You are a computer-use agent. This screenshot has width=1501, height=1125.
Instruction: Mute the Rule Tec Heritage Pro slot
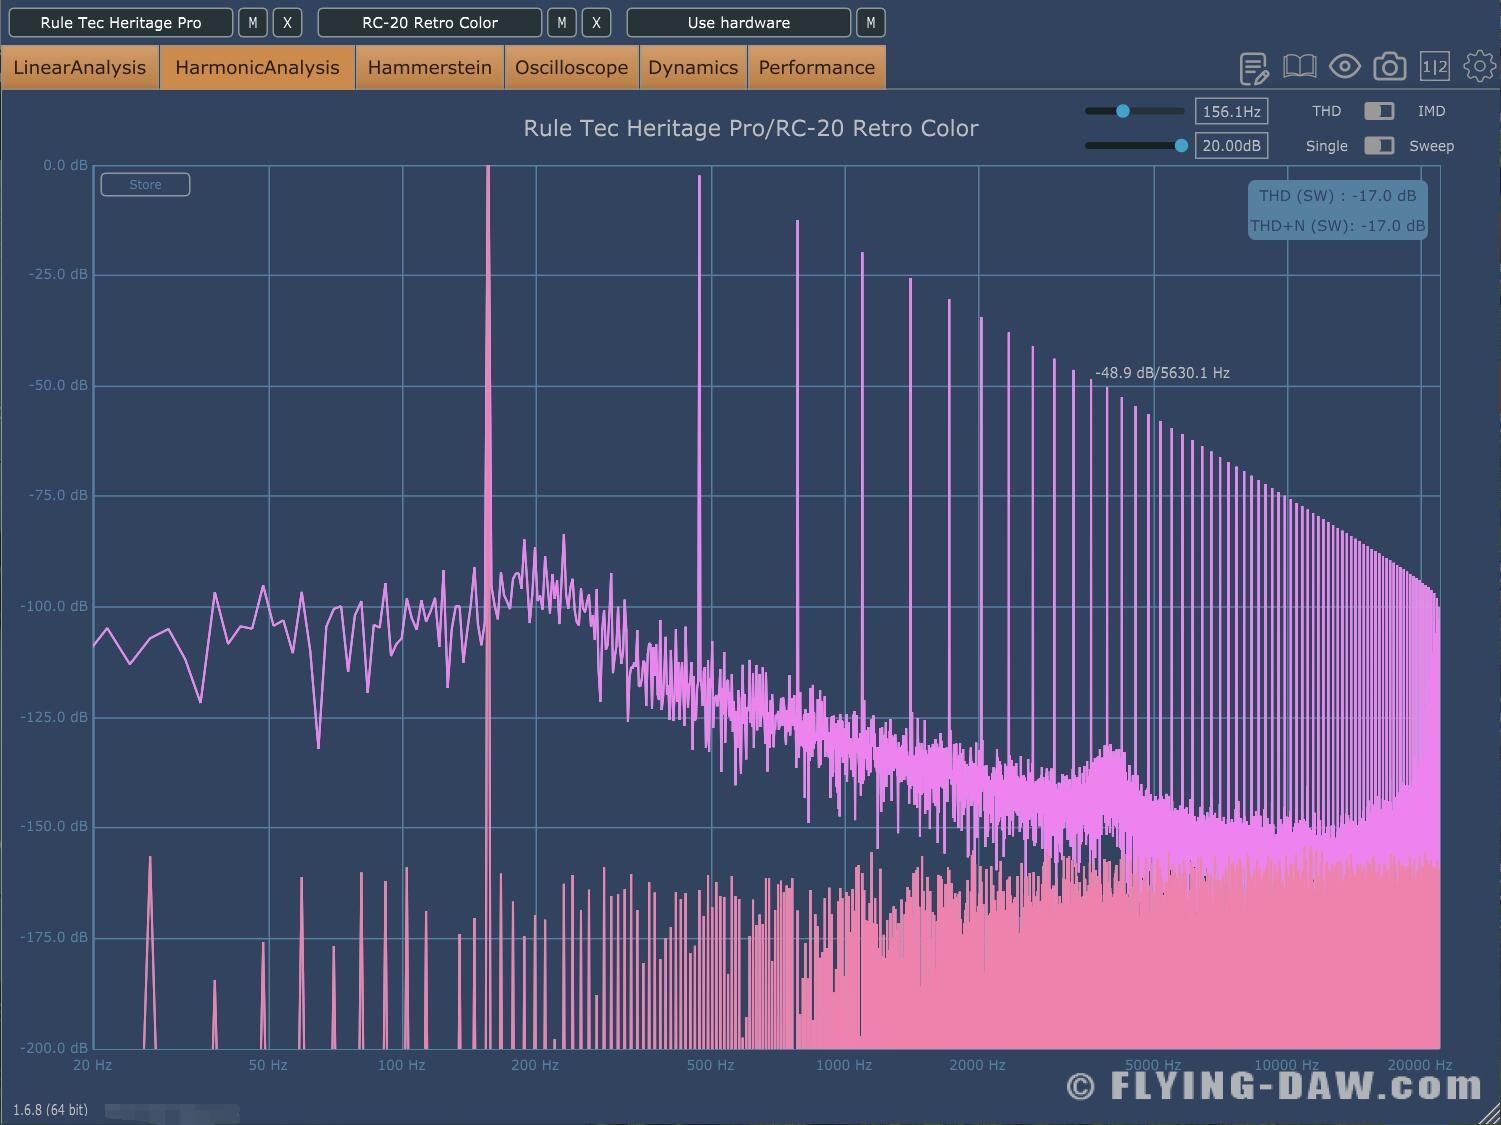click(x=253, y=22)
